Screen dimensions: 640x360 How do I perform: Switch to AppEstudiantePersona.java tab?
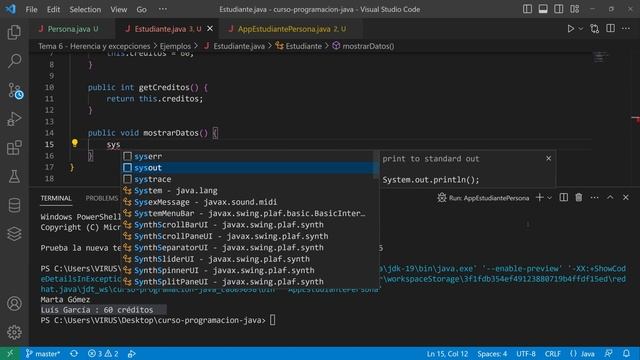291,29
